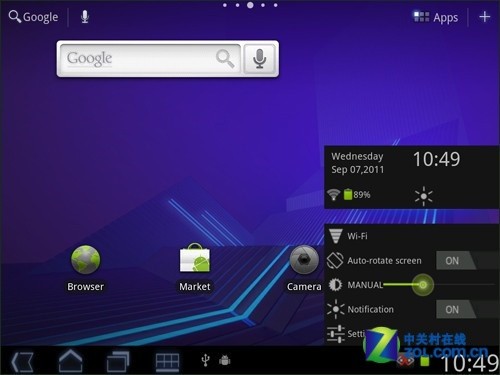This screenshot has width=500, height=375.
Task: Open the Android debugging notification icon
Action: [x=225, y=360]
